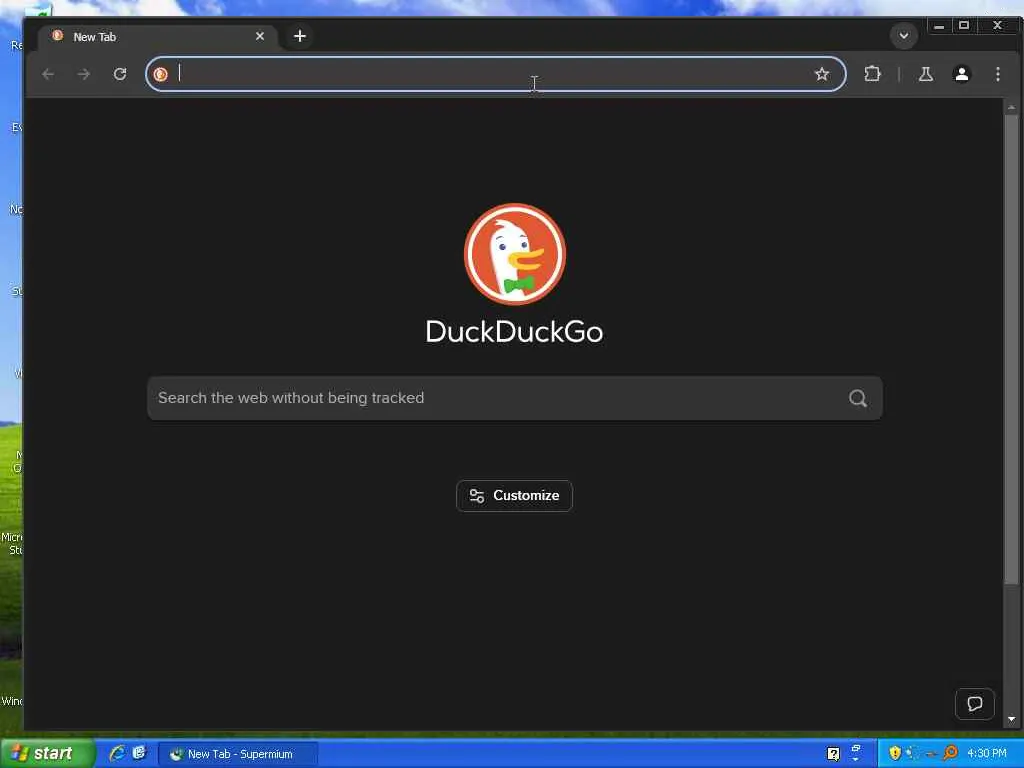Image resolution: width=1024 pixels, height=768 pixels.
Task: Click the DuckDuckGo duck logo
Action: (x=515, y=254)
